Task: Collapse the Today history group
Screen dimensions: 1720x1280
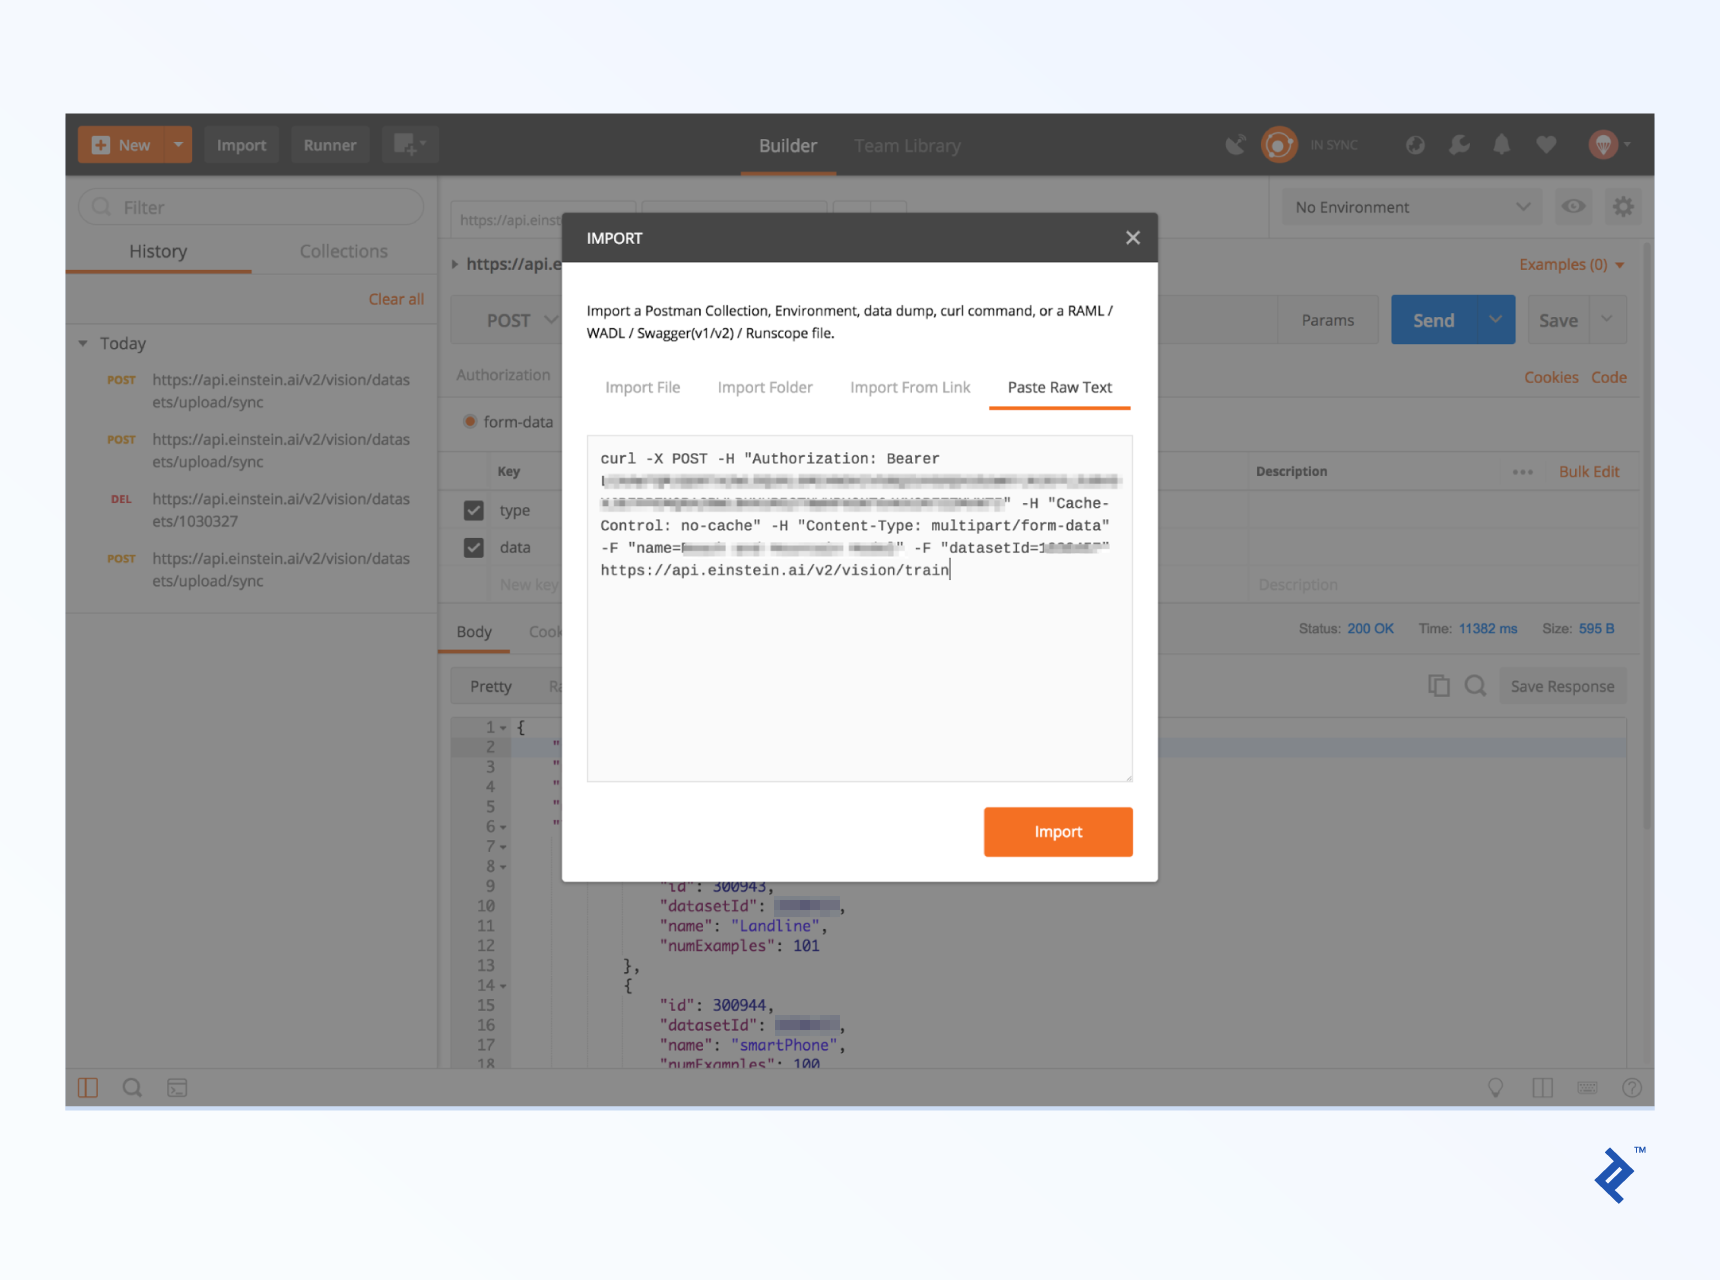Action: click(x=84, y=343)
